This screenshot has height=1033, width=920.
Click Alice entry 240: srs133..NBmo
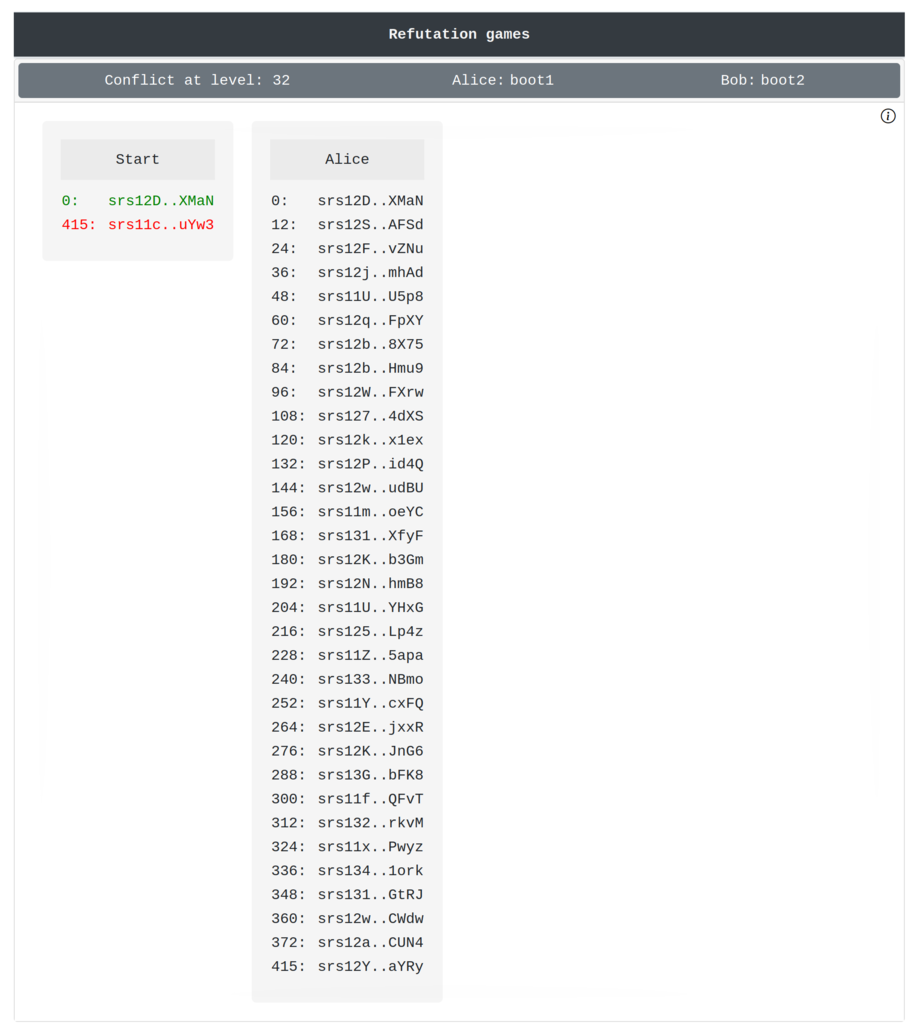point(347,680)
